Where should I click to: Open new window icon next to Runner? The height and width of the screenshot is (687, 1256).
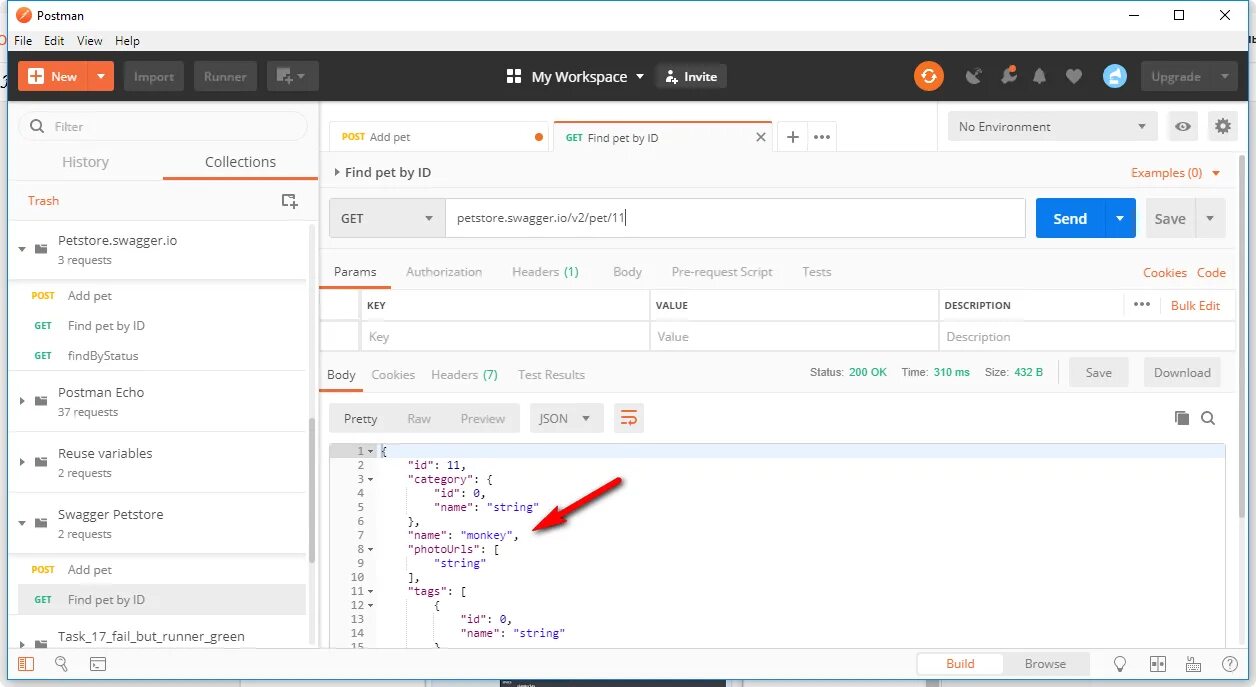292,76
